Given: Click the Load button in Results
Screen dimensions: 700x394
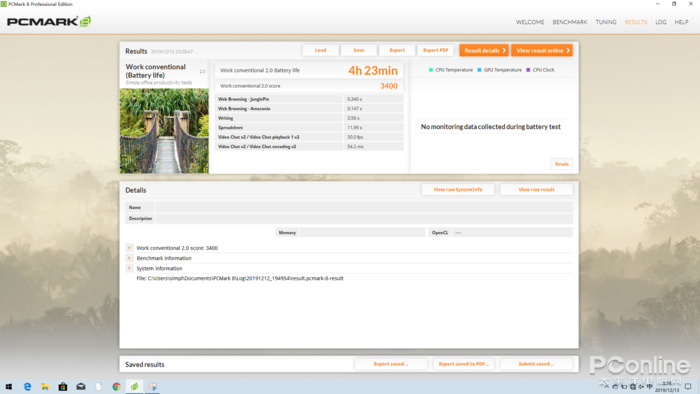Looking at the screenshot, I should pyautogui.click(x=320, y=50).
